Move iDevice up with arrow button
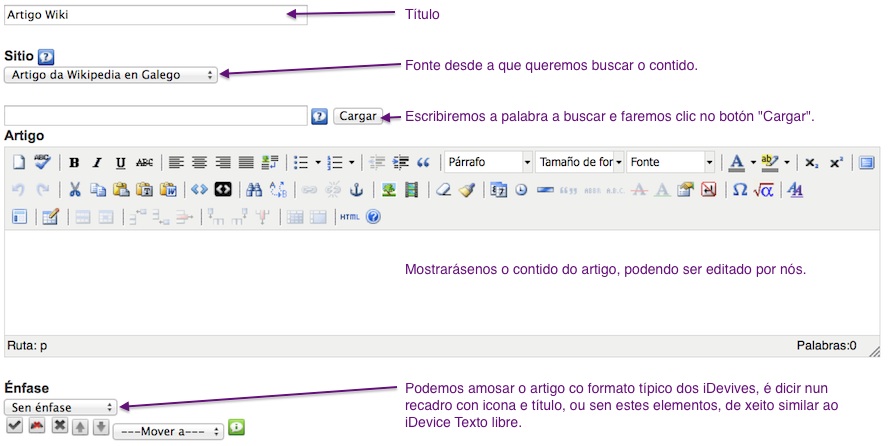888x446 pixels. [x=80, y=427]
